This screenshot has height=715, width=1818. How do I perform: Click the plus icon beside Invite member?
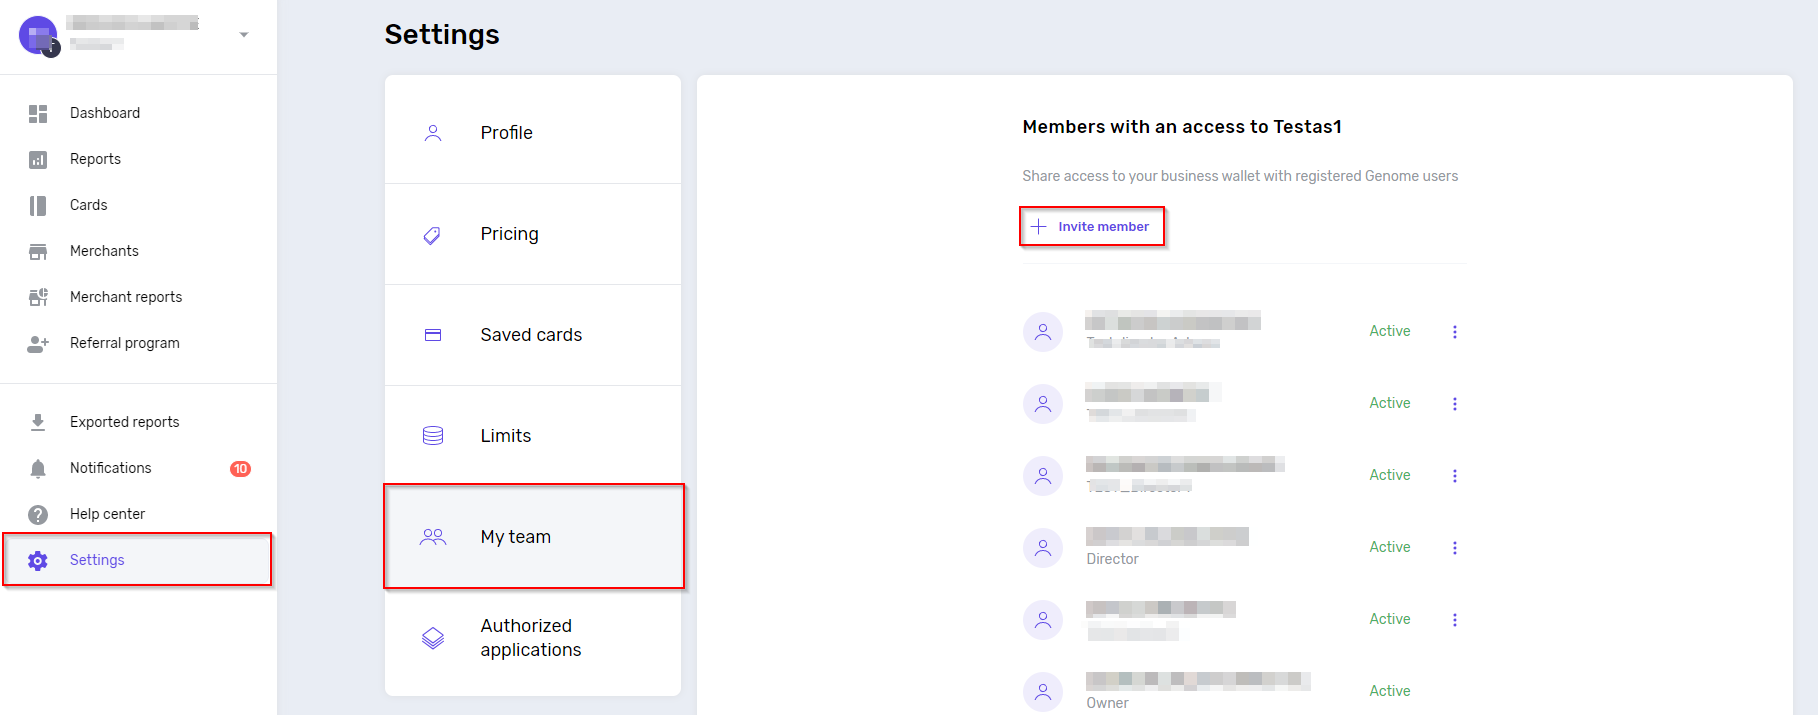click(1039, 227)
